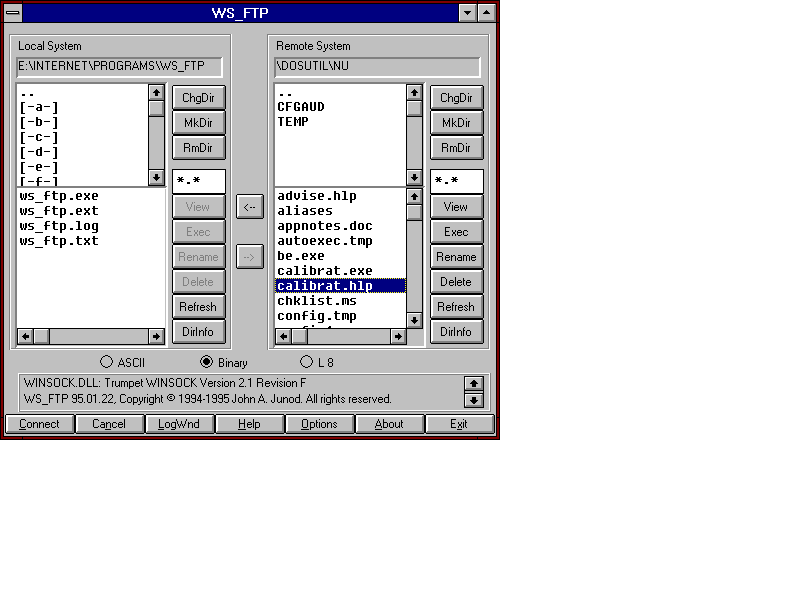This screenshot has width=800, height=600.
Task: Click message log down arrow
Action: pyautogui.click(x=473, y=400)
